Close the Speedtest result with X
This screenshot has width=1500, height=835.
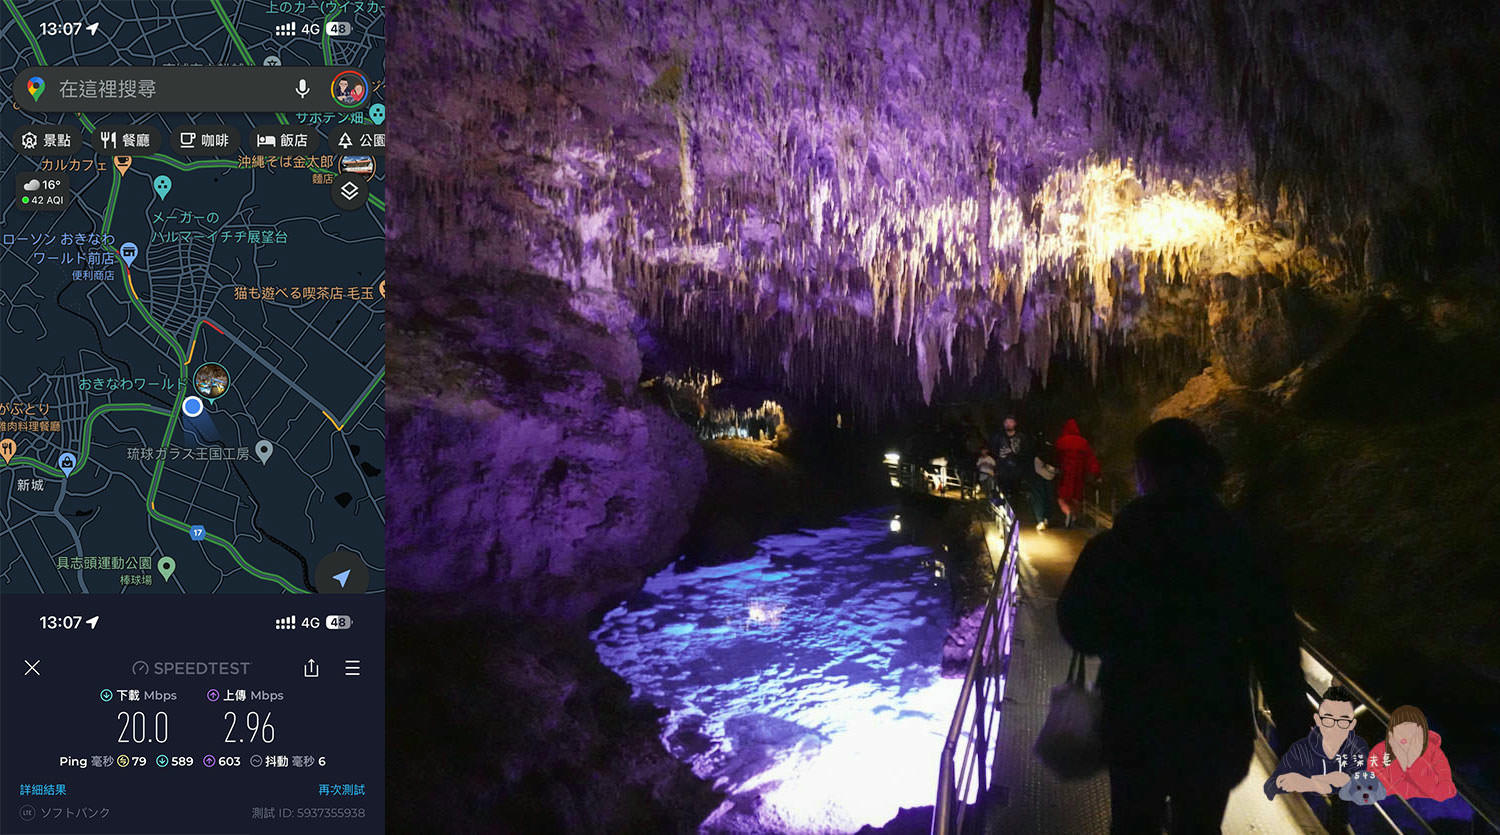point(32,668)
